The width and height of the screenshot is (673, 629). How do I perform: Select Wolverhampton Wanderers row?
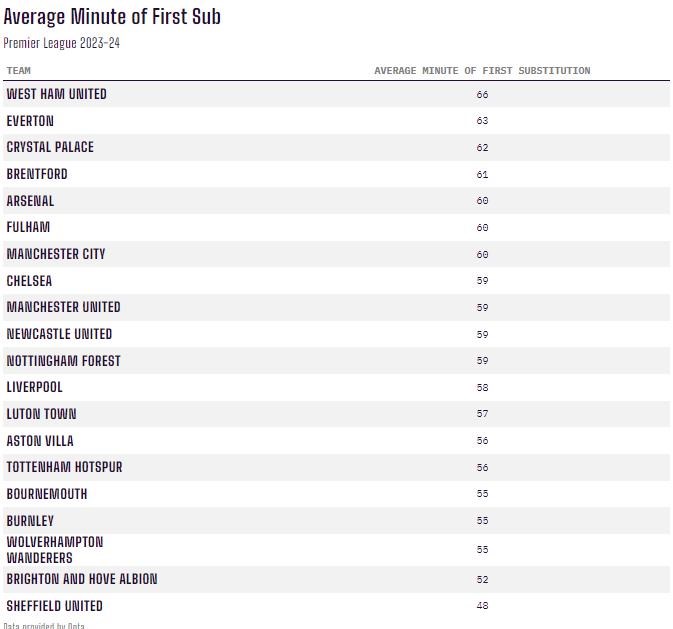tap(54, 549)
